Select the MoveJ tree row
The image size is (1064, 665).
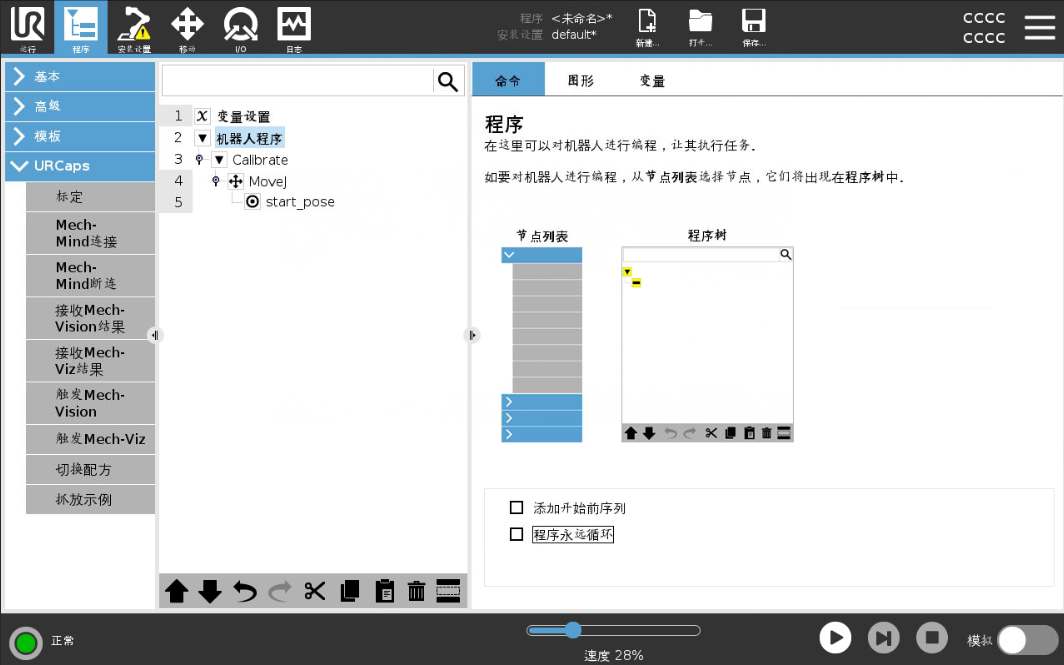(267, 181)
